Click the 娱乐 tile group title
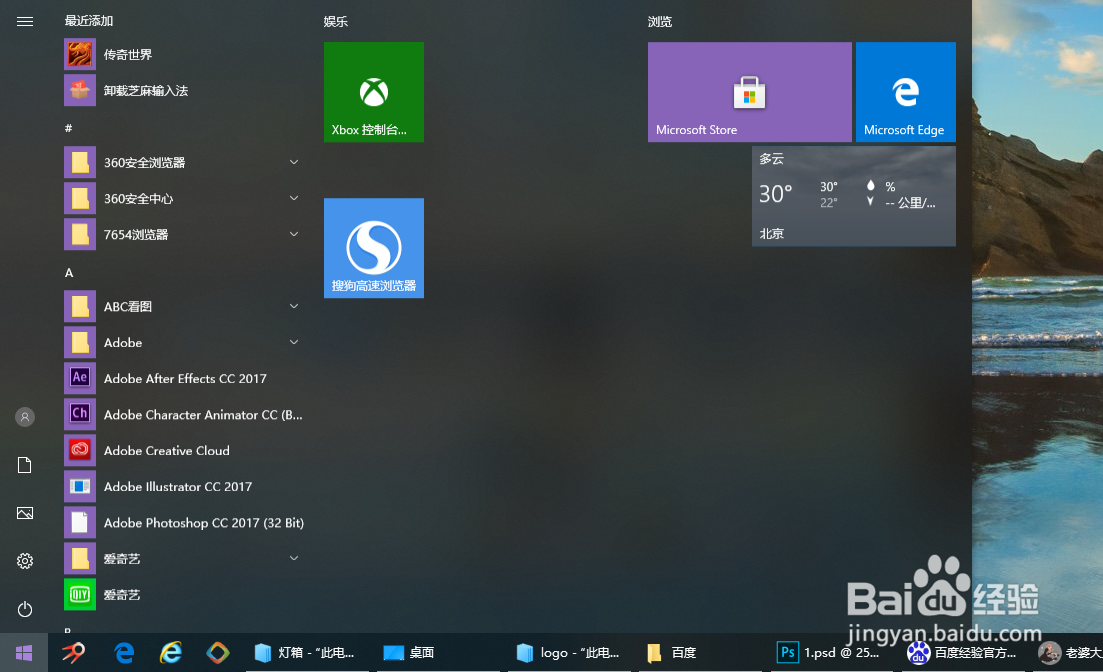 (x=336, y=22)
